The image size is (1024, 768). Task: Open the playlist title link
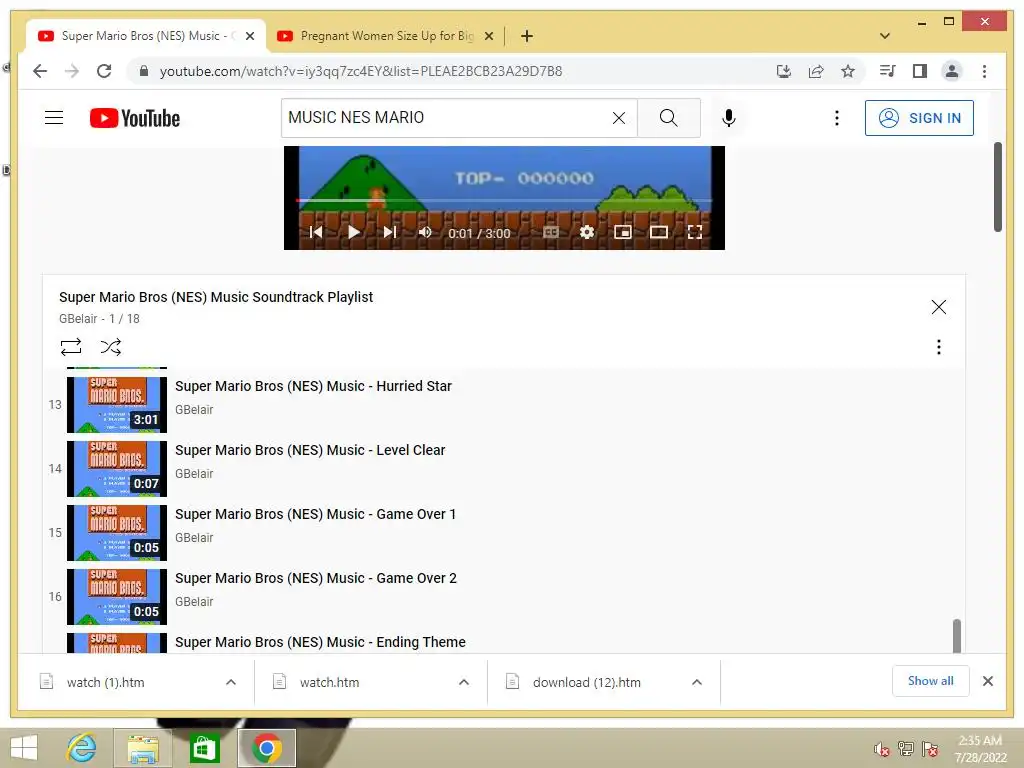point(216,297)
